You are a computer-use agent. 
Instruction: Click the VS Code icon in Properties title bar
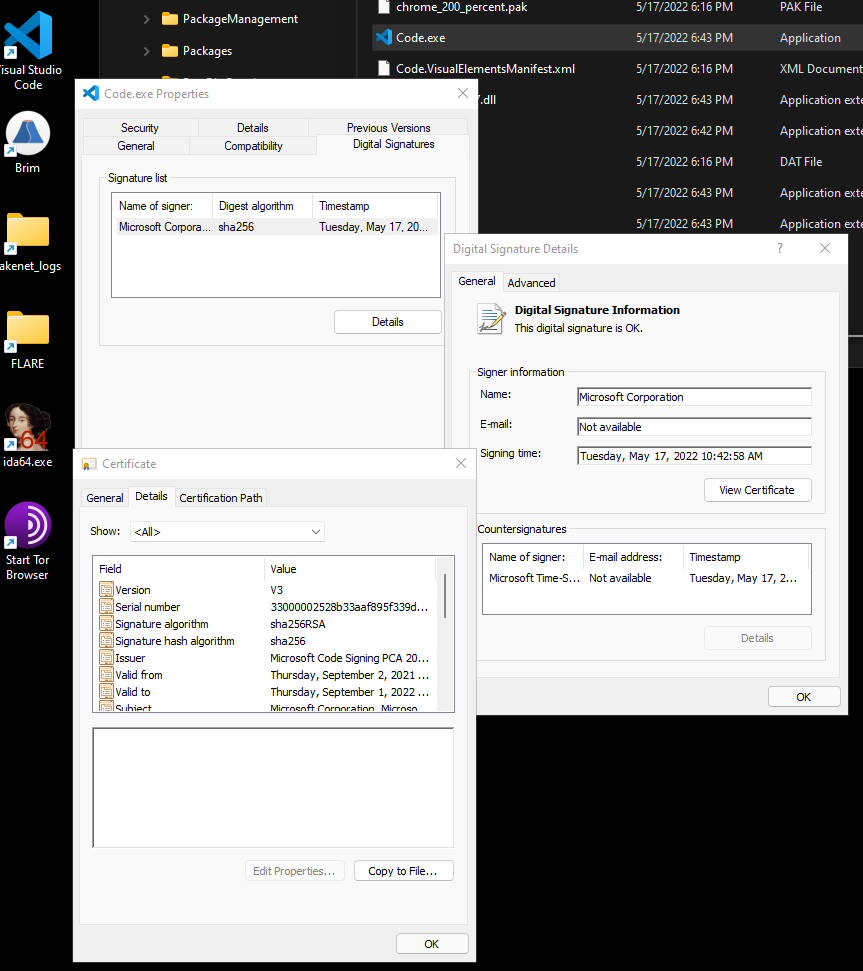(x=91, y=93)
